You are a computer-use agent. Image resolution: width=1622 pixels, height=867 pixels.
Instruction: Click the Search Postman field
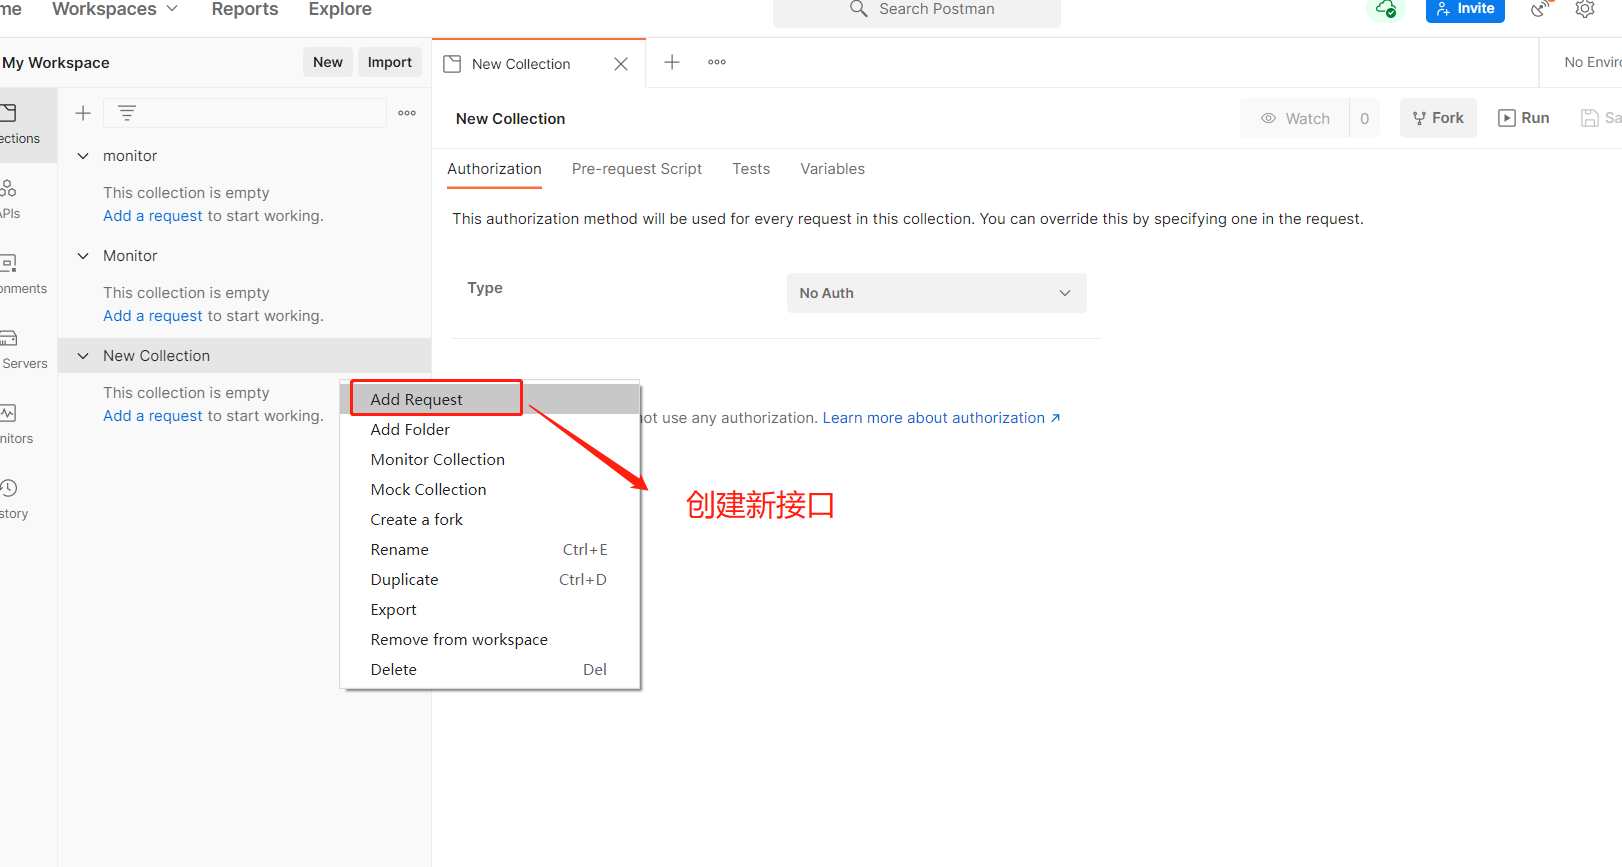point(916,10)
